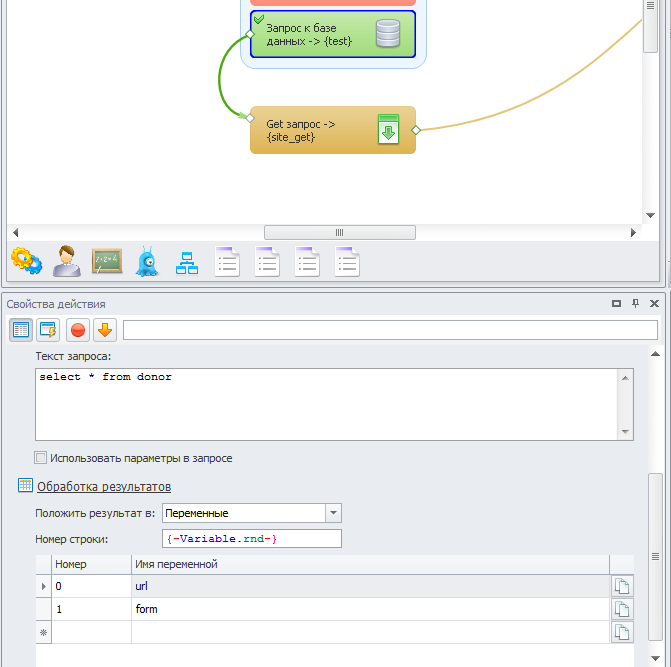Click copy icon in the form row
Viewport: 671px width, 667px height.
click(622, 609)
